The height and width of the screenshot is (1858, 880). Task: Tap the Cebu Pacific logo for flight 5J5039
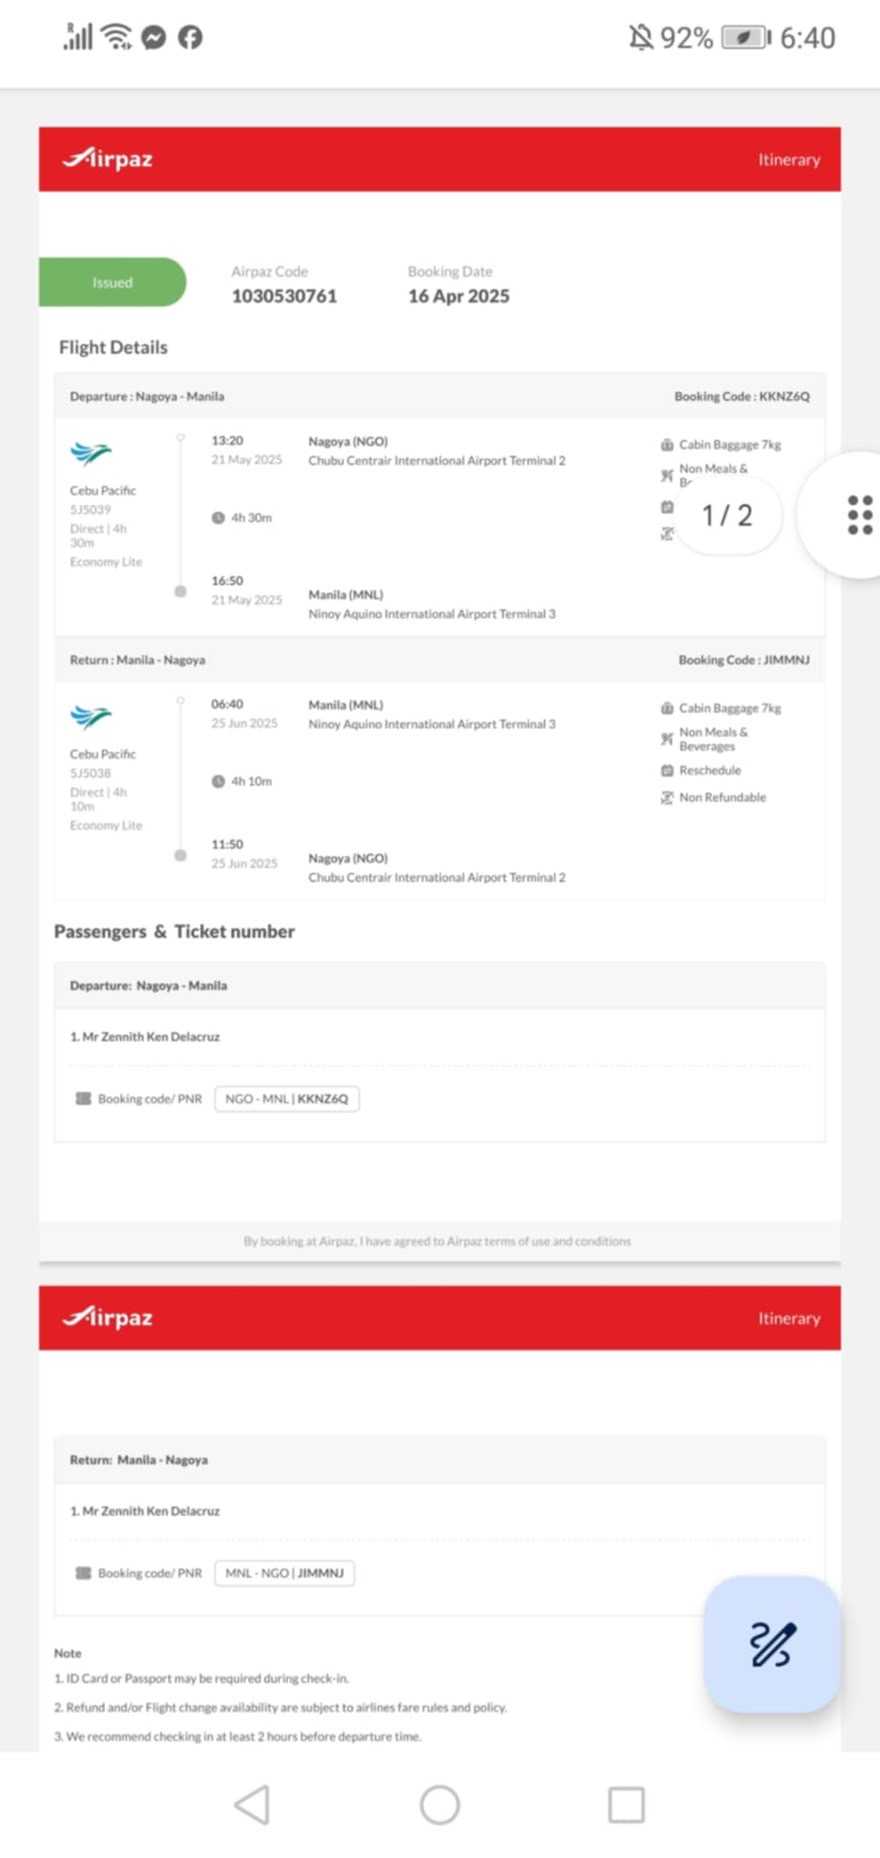point(91,454)
